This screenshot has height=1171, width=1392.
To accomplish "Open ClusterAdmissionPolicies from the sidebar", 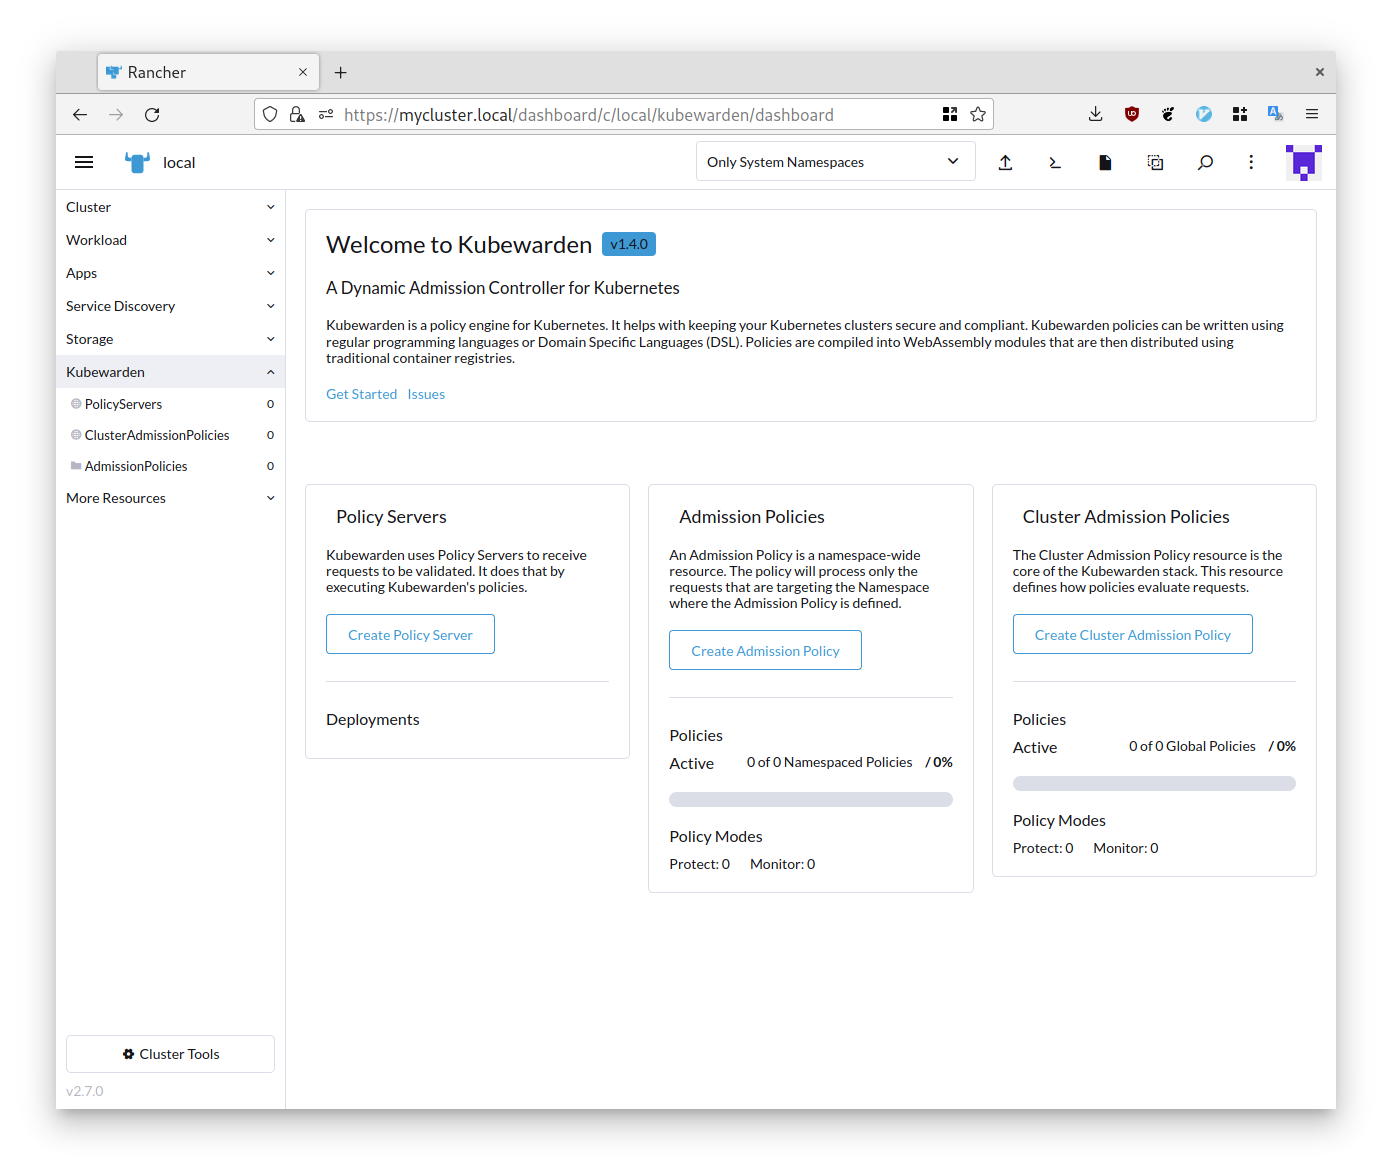I will [156, 435].
